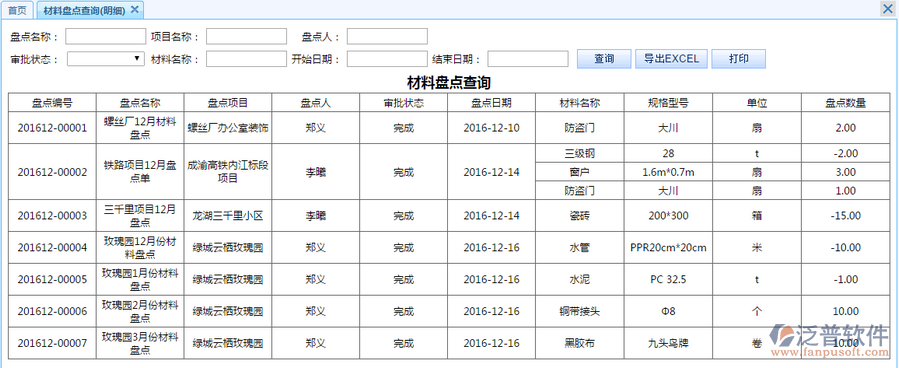
Task: Click into the 材料名称 text box
Action: [x=247, y=59]
